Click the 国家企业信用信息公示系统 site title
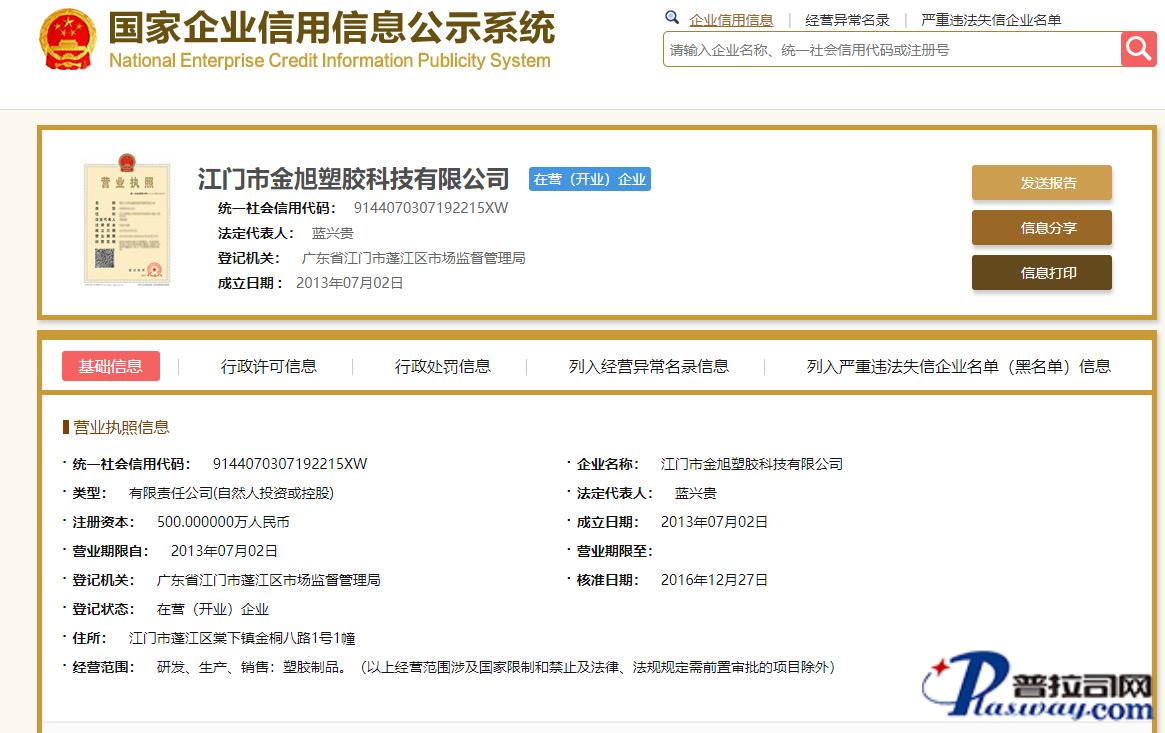The image size is (1165, 733). (x=331, y=29)
